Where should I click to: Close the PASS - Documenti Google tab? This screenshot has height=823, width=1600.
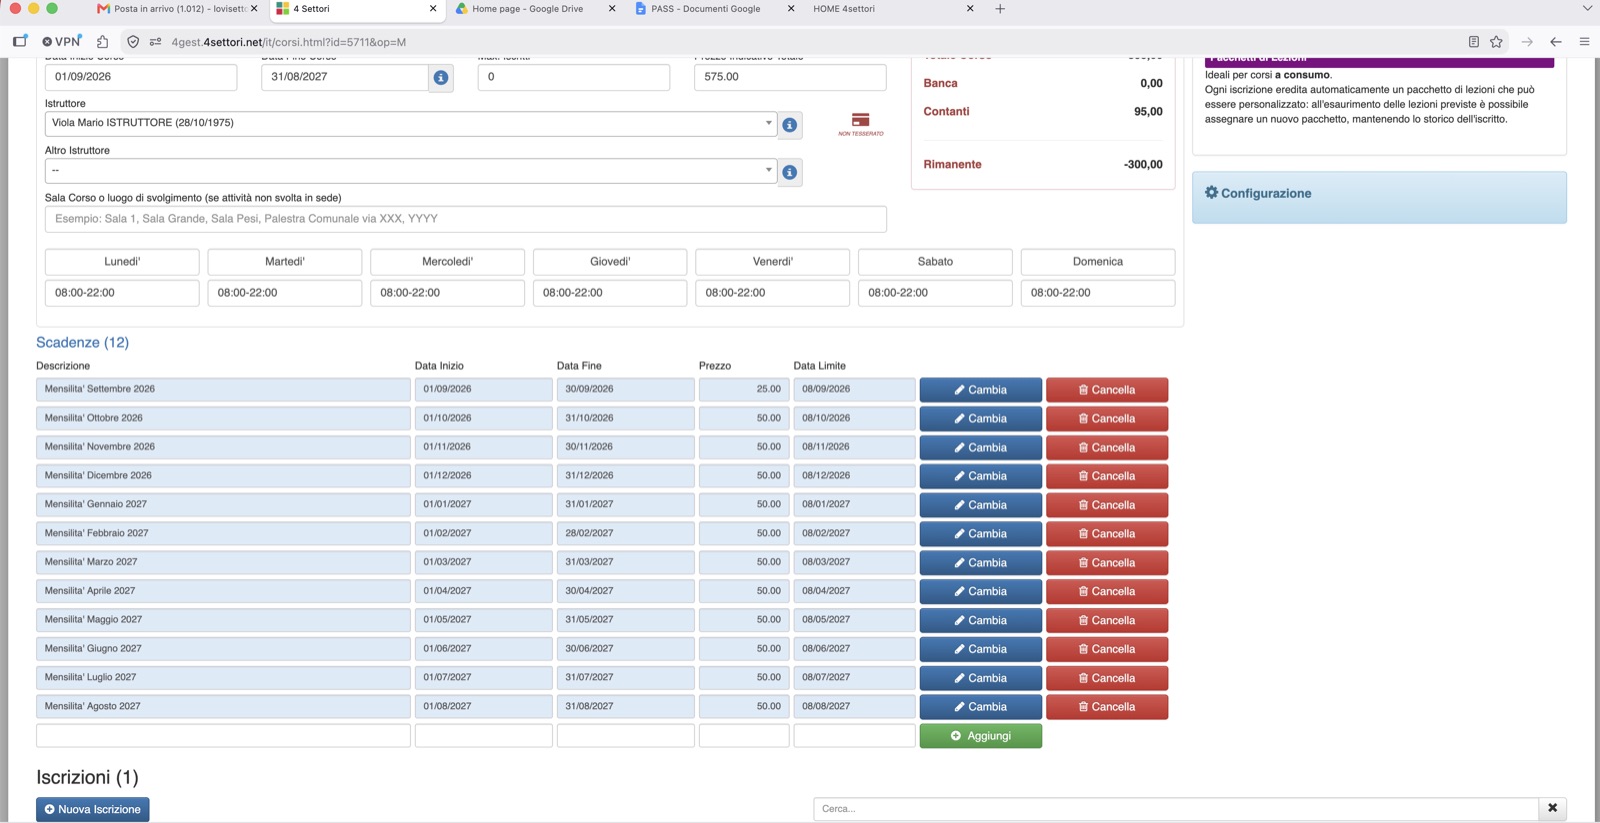pyautogui.click(x=791, y=9)
